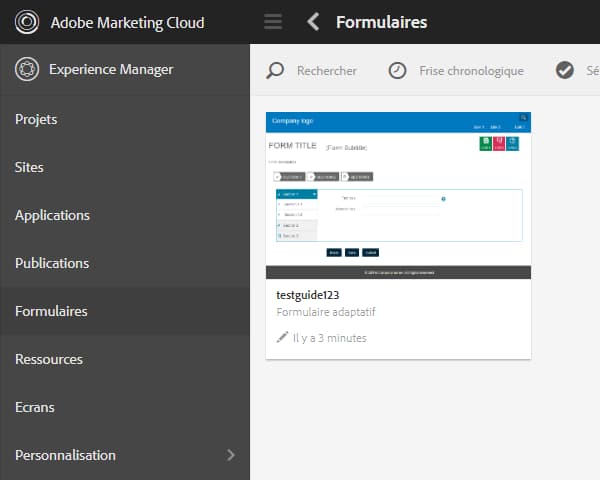The height and width of the screenshot is (480, 600).
Task: Click the Rechercher search label
Action: [x=326, y=70]
